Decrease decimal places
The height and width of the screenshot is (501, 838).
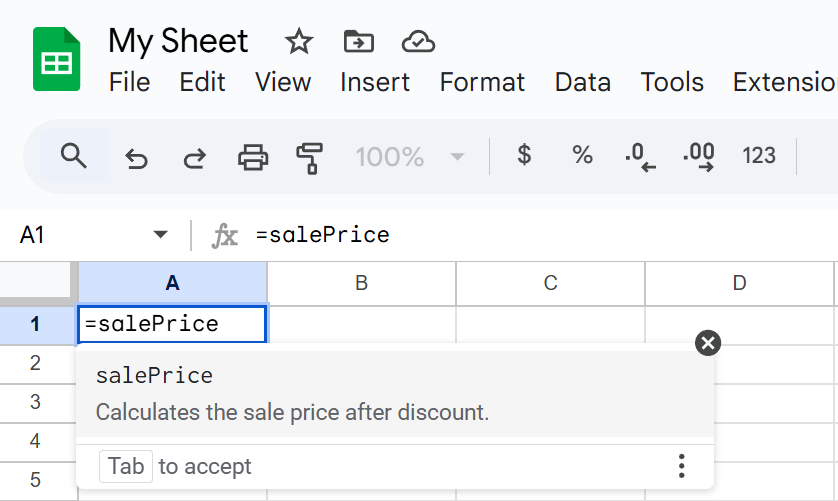639,157
